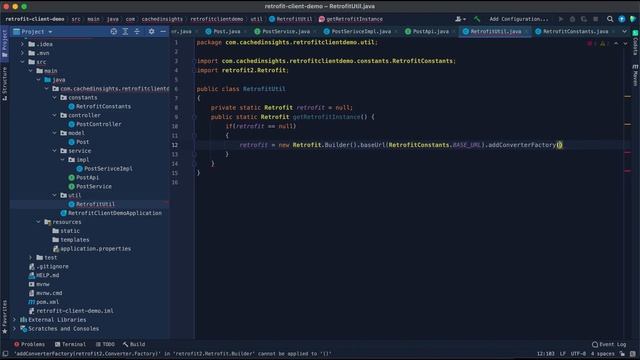Collapse the src folder
The height and width of the screenshot is (360, 640).
point(22,62)
